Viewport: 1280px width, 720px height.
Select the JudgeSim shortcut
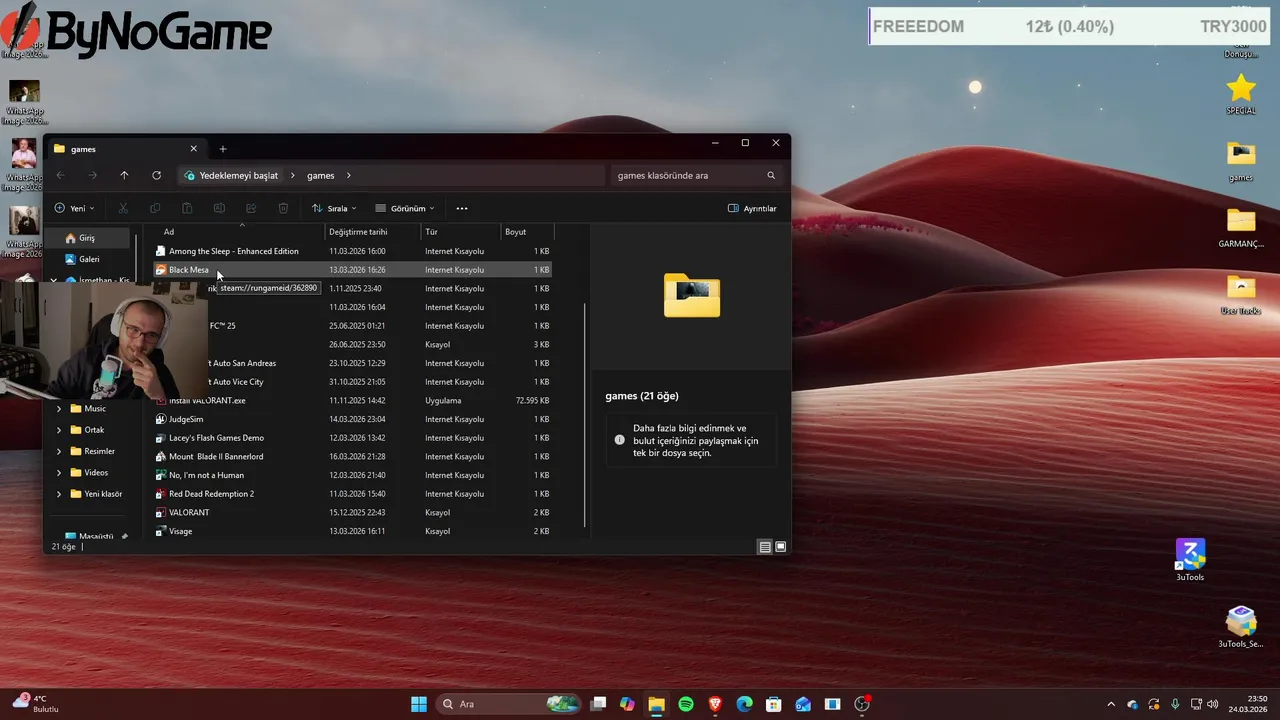tap(352, 419)
